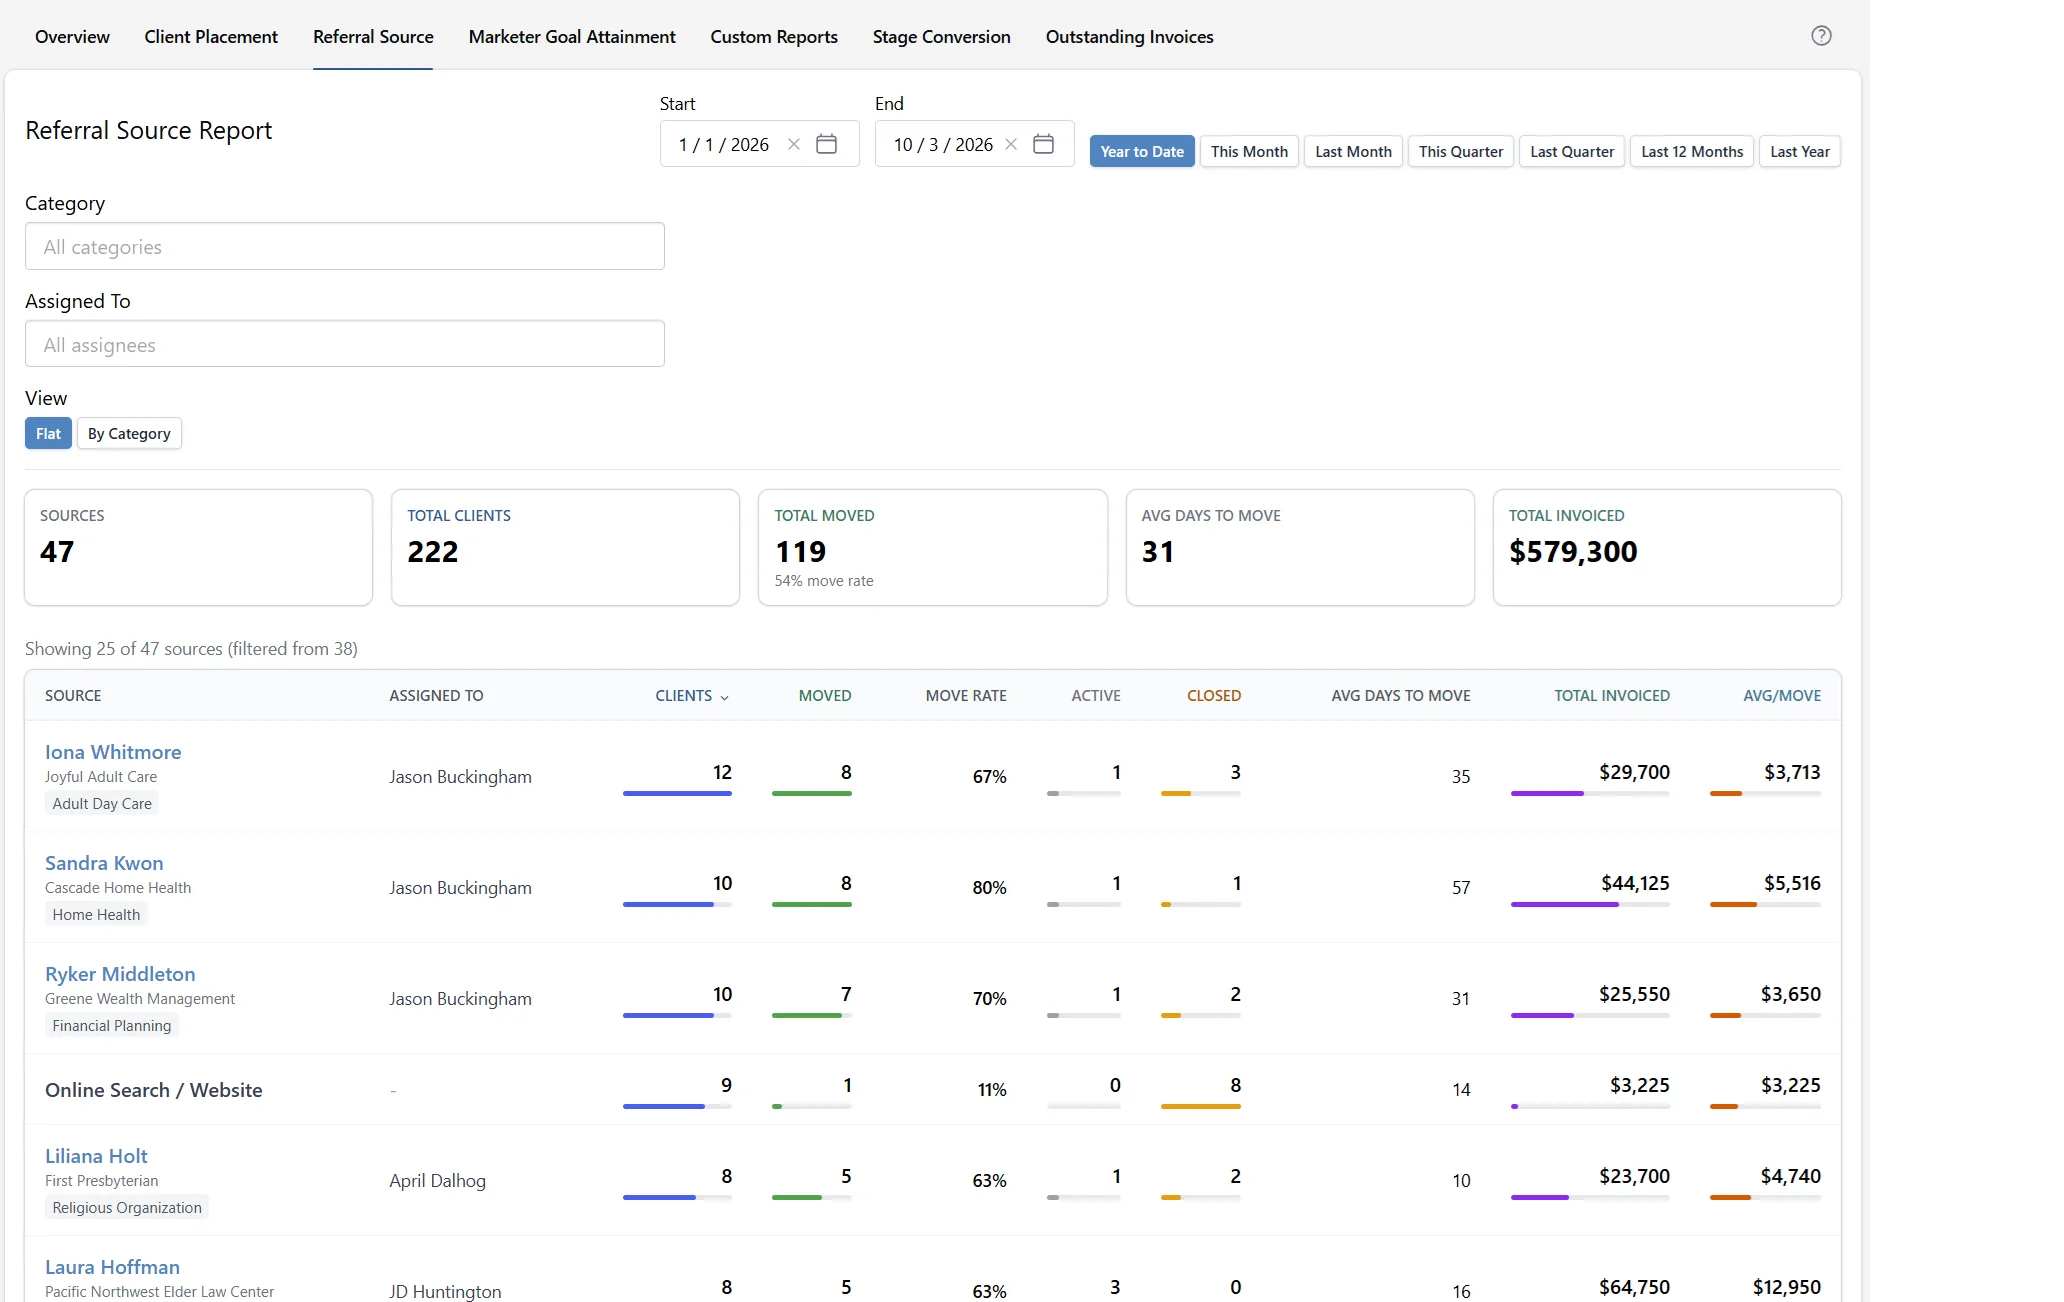Pick the Last 12 Months range
This screenshot has height=1302, width=2064.
coord(1691,151)
